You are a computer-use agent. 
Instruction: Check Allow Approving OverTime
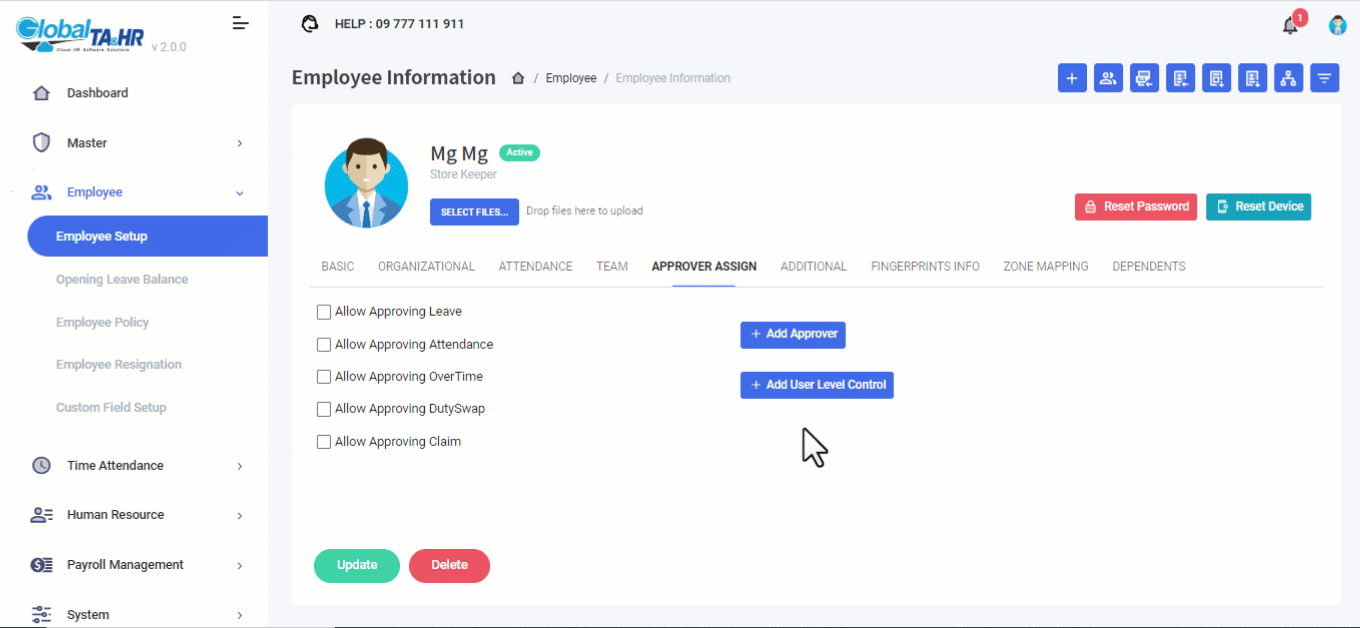pyautogui.click(x=324, y=377)
